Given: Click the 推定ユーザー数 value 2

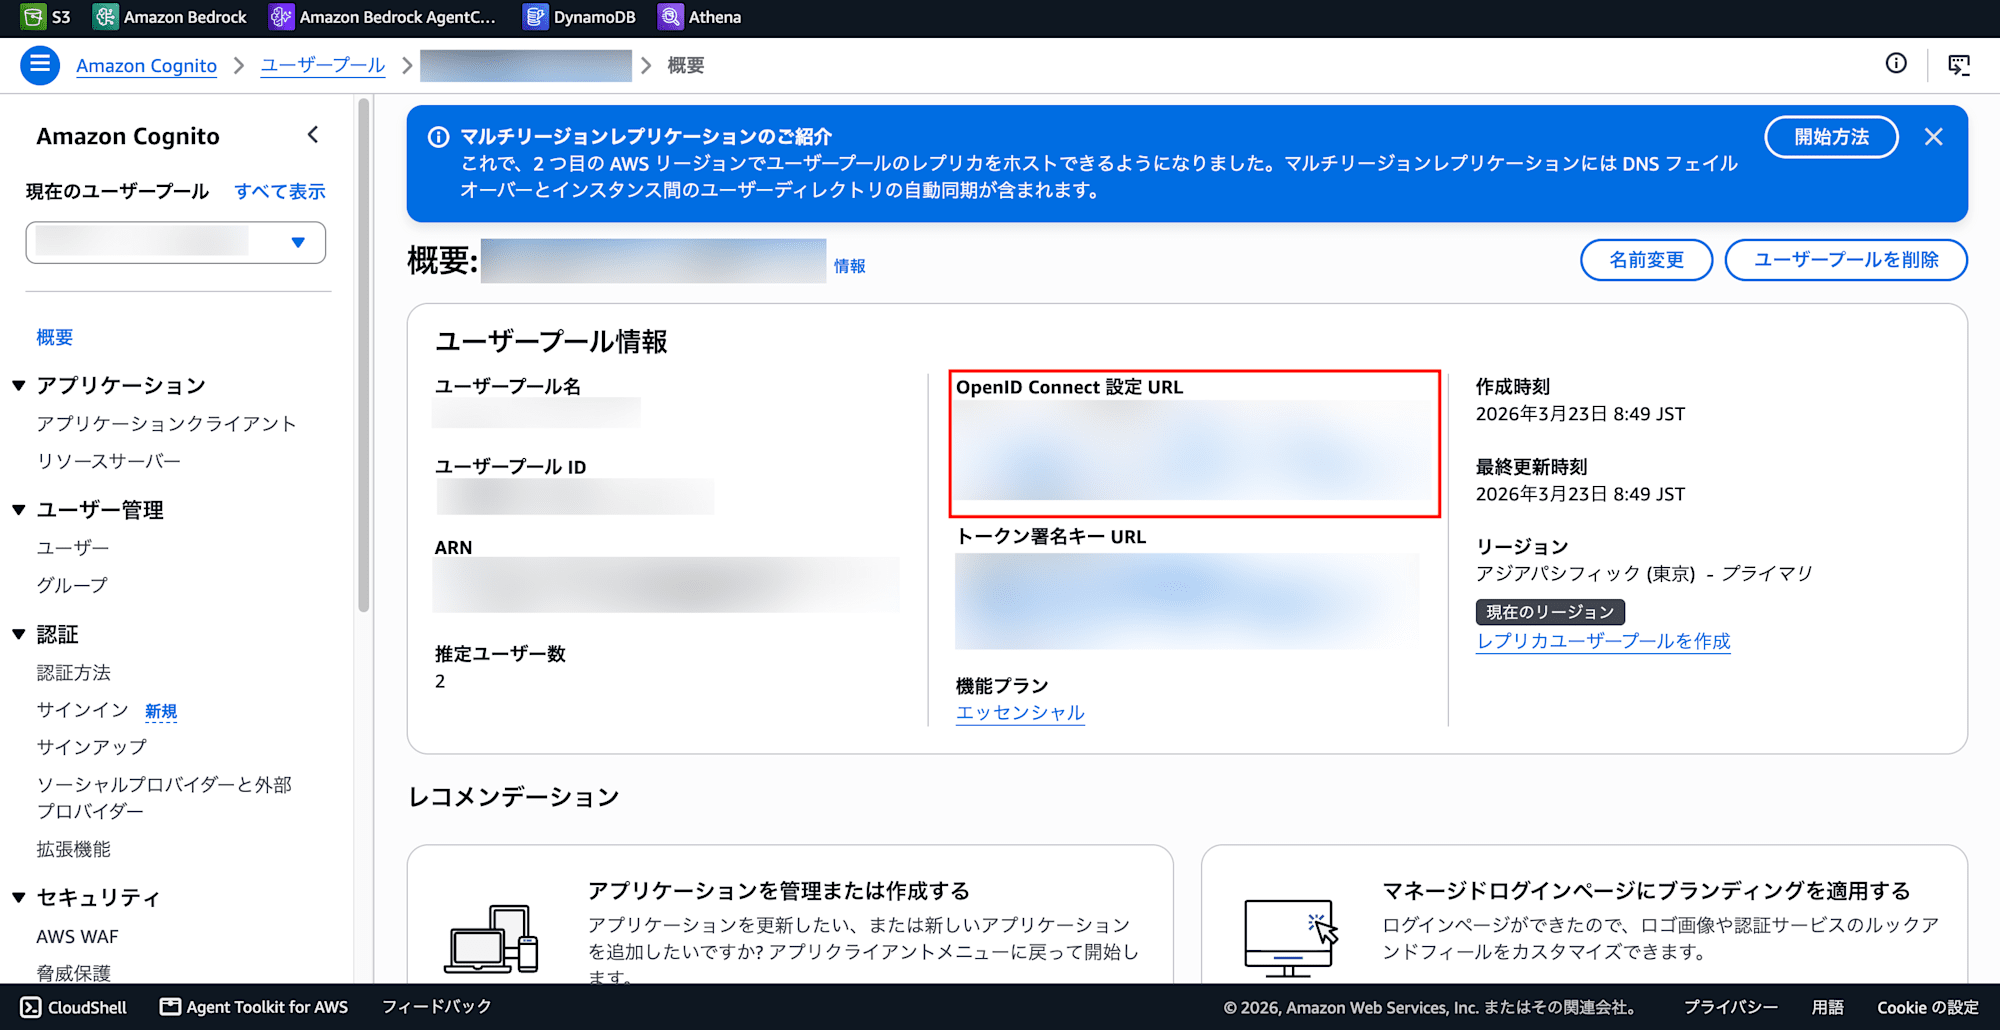Looking at the screenshot, I should tap(440, 681).
